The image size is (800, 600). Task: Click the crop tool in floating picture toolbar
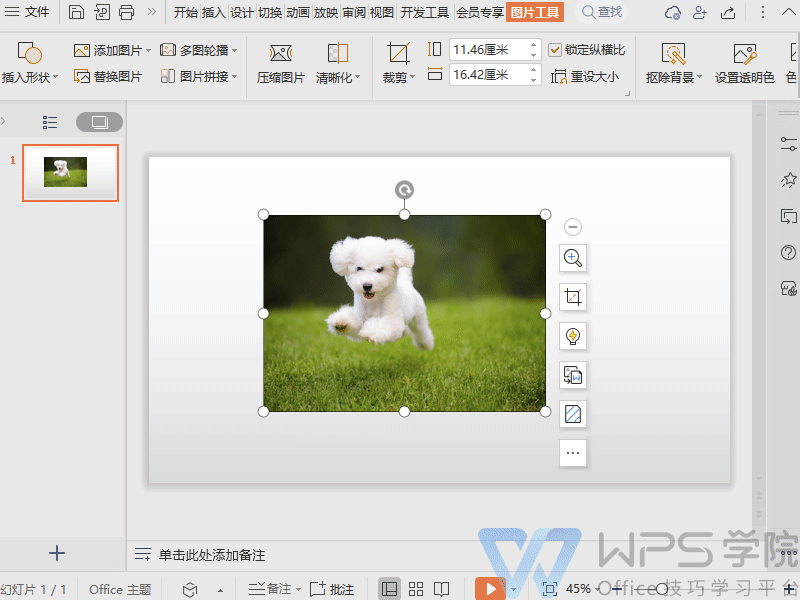(573, 297)
